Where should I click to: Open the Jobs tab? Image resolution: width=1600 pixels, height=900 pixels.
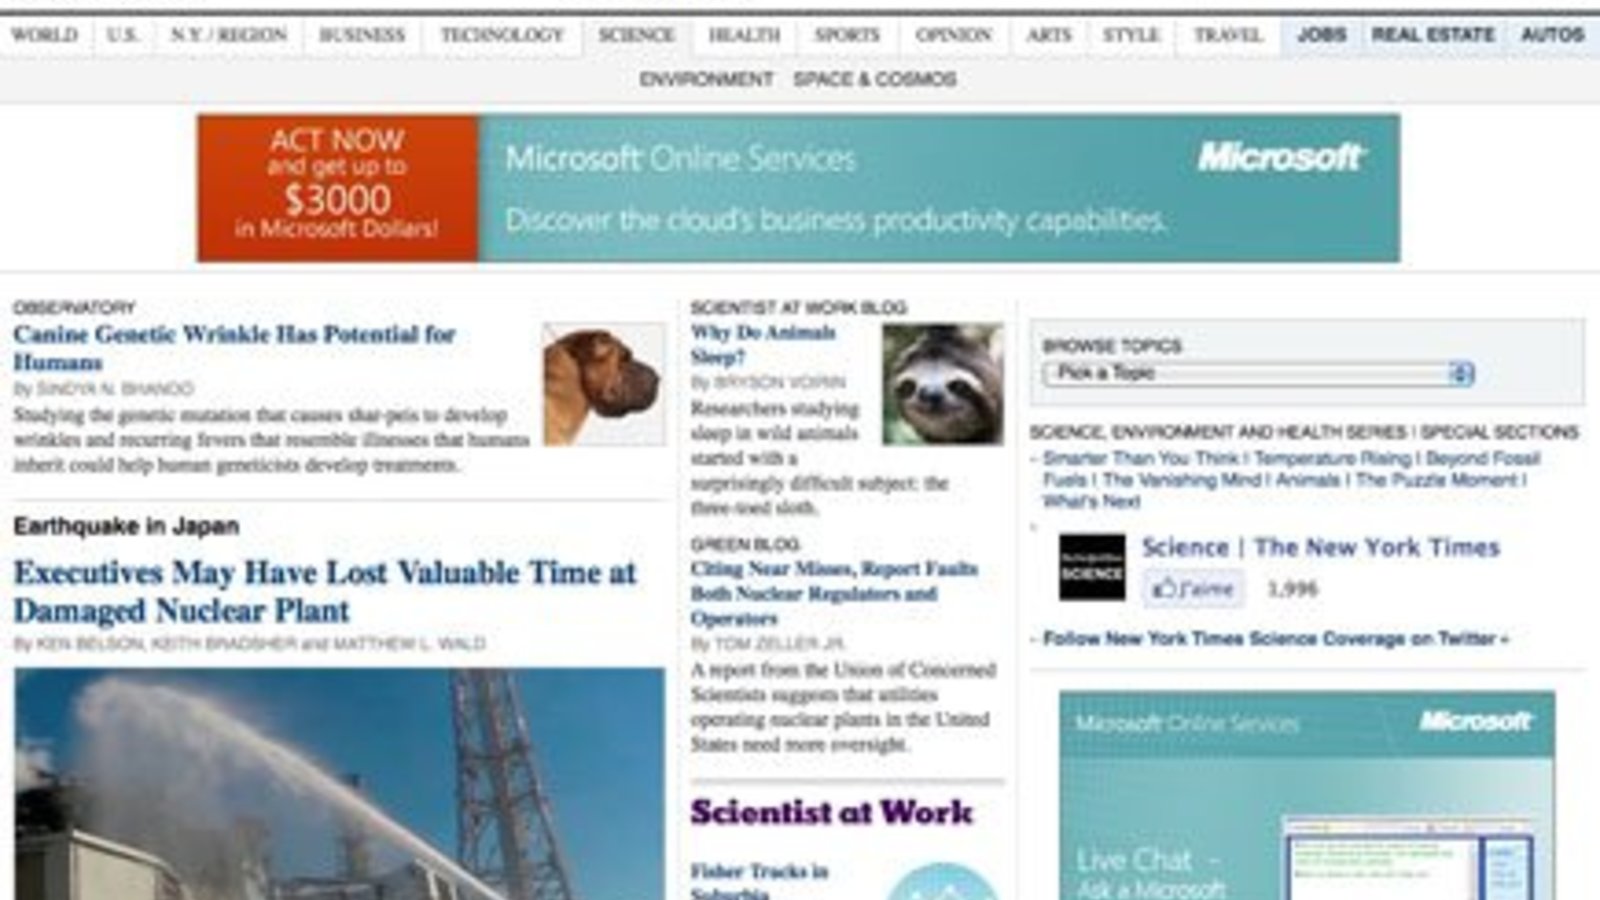pyautogui.click(x=1321, y=35)
